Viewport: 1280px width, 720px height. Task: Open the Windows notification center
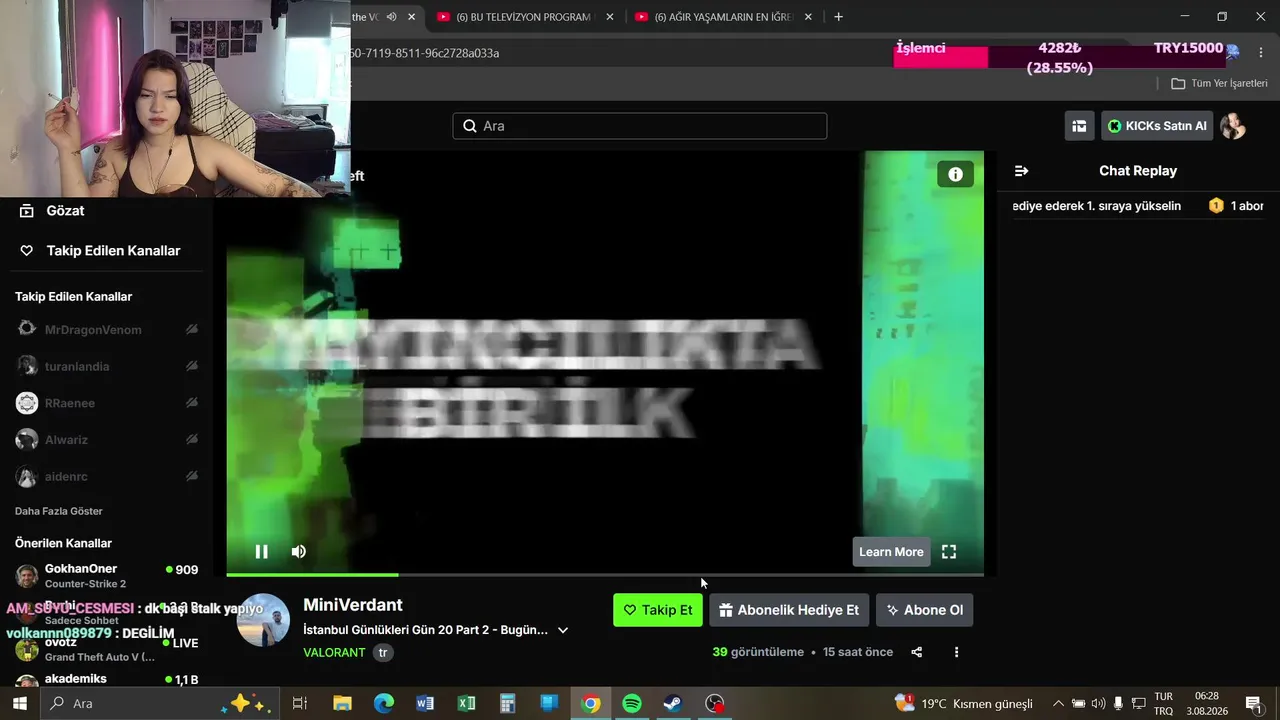click(1253, 704)
